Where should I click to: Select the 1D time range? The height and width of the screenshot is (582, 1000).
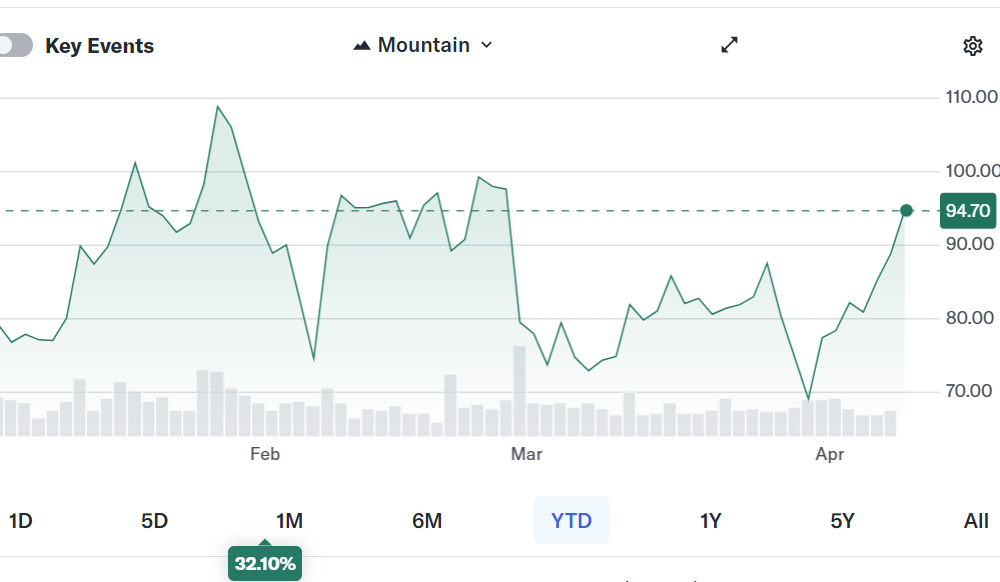pos(20,521)
